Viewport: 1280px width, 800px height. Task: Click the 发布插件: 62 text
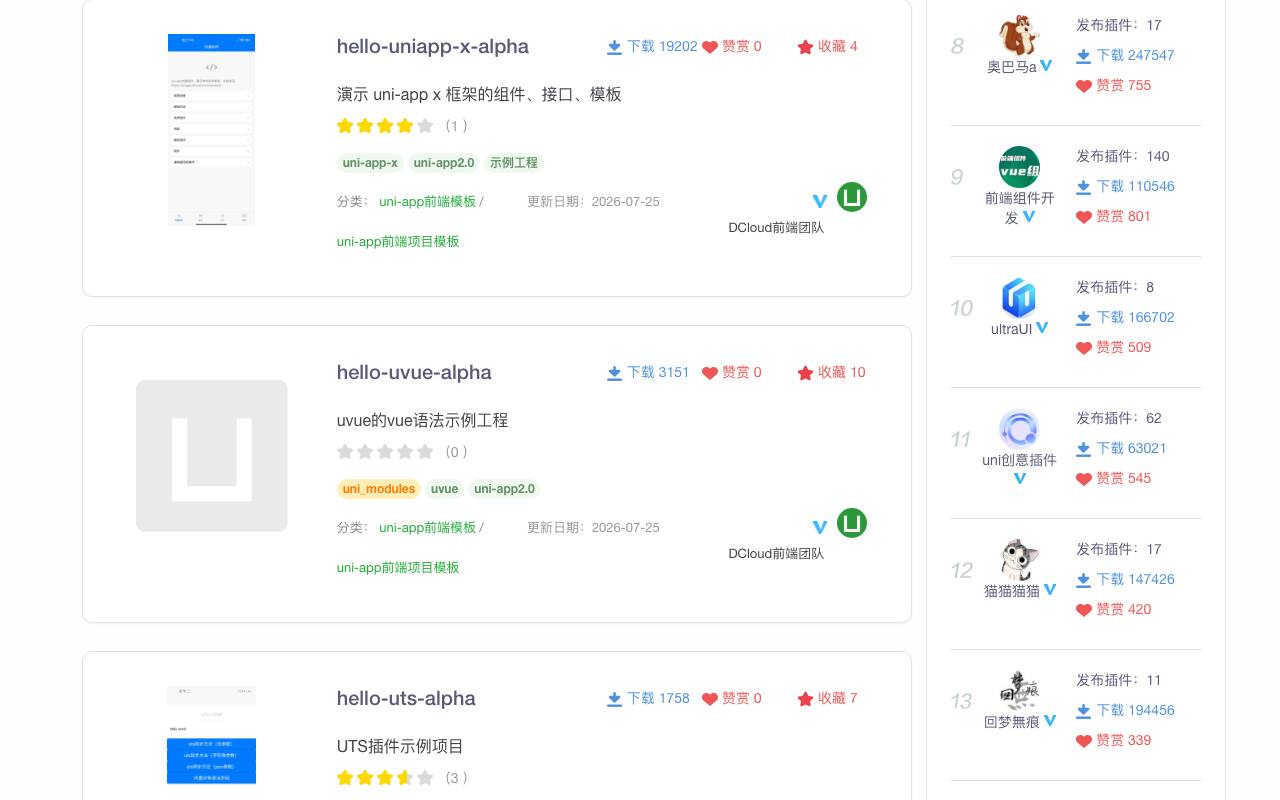pyautogui.click(x=1119, y=418)
